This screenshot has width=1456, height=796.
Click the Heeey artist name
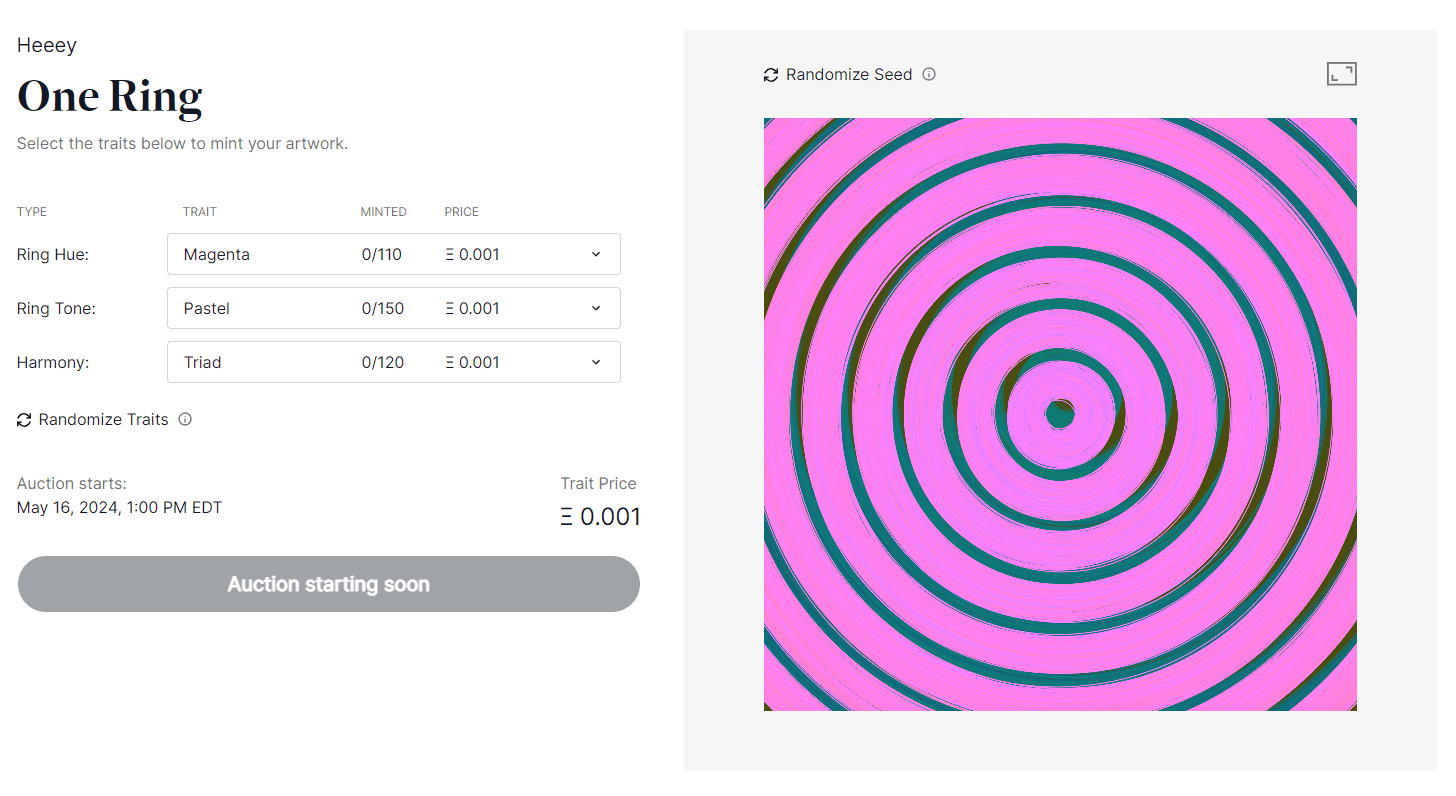coord(47,45)
